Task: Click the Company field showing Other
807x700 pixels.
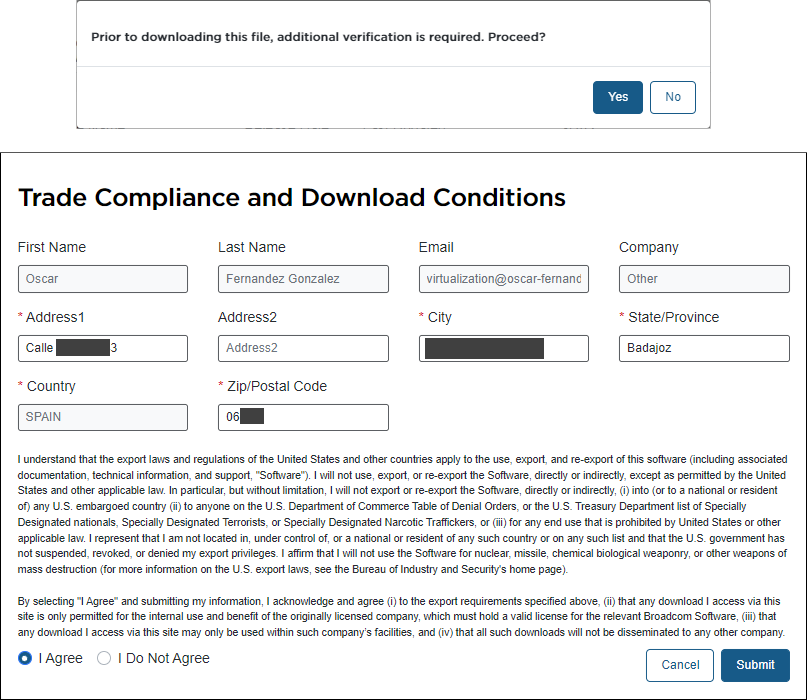Action: (704, 279)
